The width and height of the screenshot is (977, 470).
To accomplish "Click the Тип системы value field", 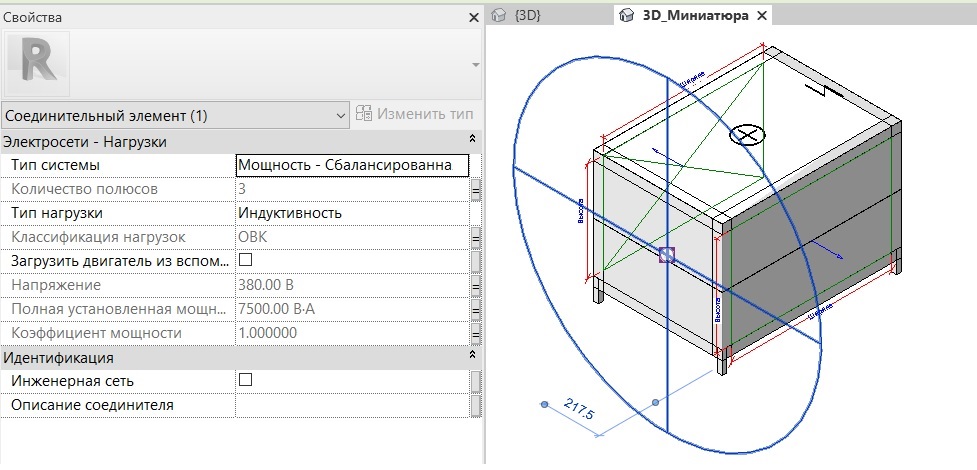I will (x=351, y=165).
